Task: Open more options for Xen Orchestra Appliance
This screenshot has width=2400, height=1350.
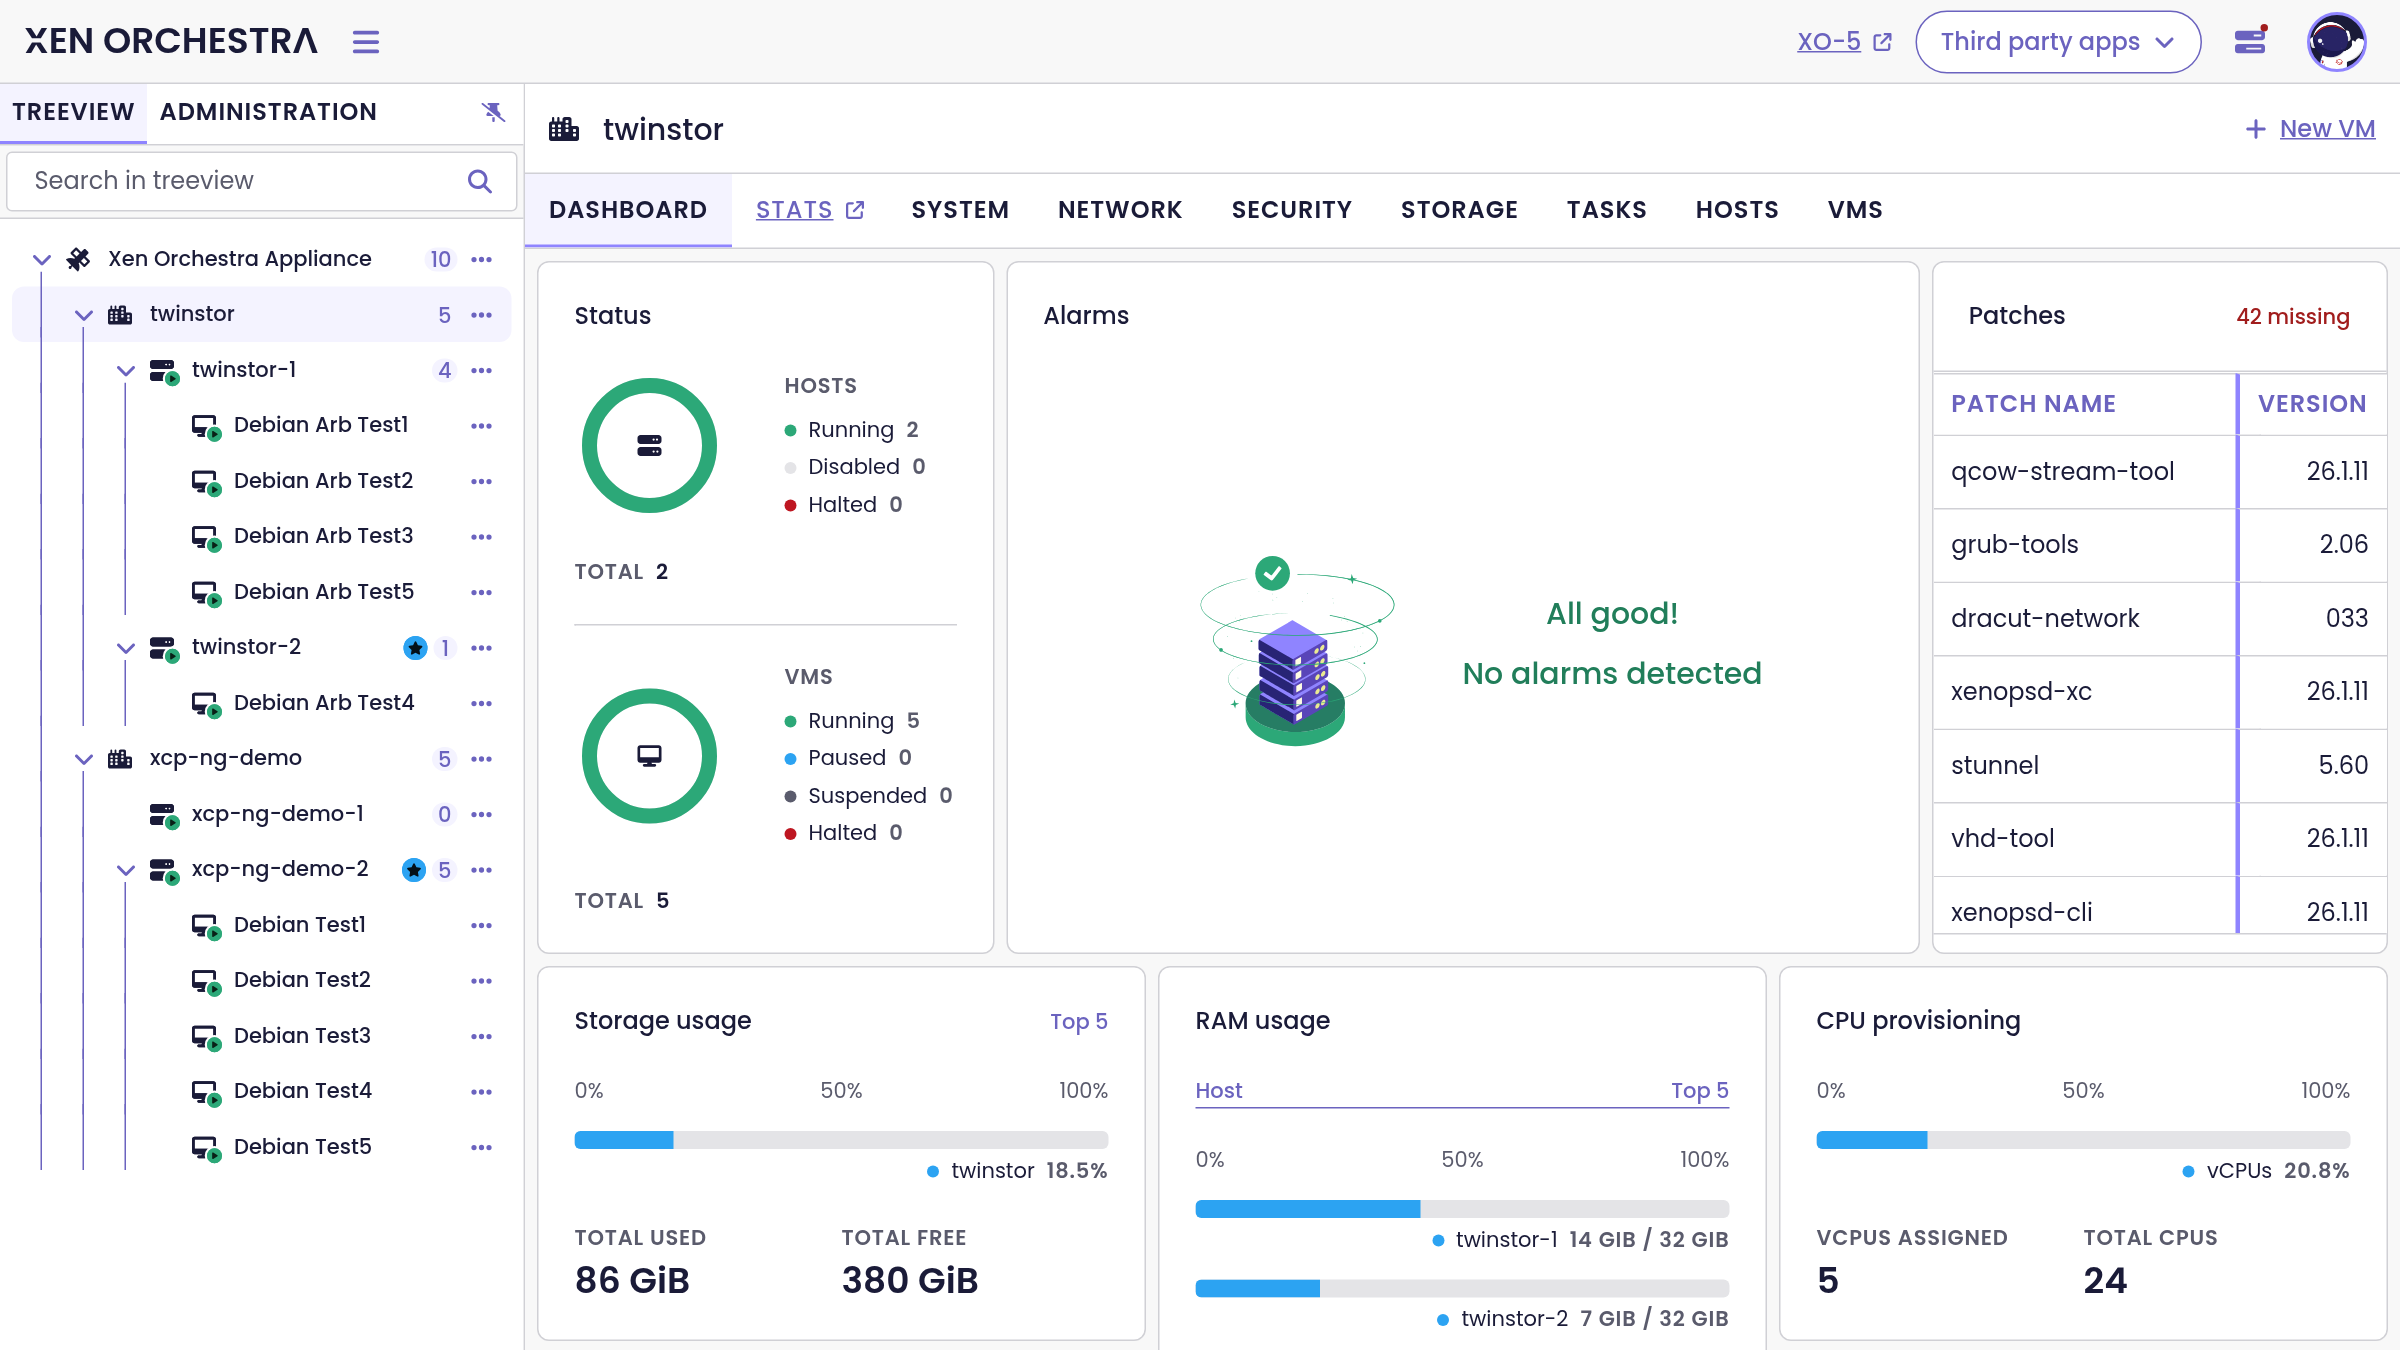Action: click(482, 259)
